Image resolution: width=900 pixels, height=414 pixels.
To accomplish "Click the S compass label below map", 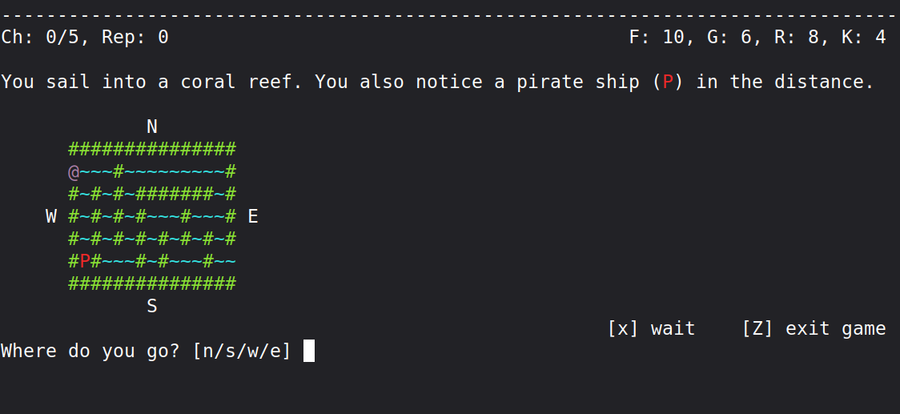I will click(152, 306).
